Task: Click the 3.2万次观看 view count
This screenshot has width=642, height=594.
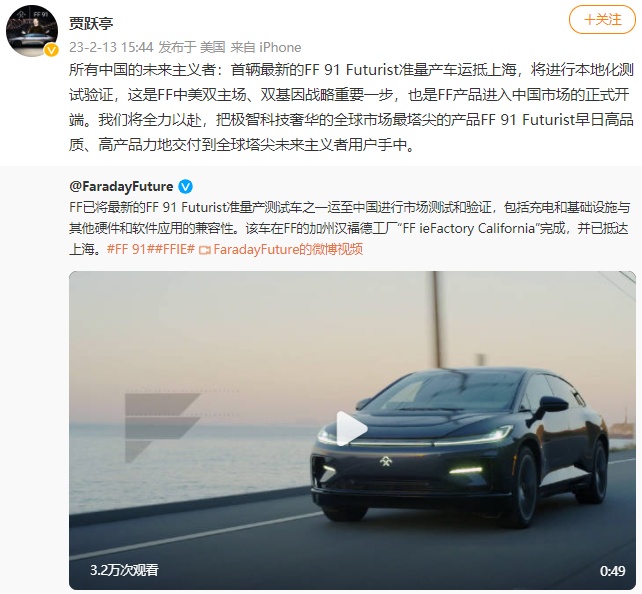Action: (x=124, y=570)
